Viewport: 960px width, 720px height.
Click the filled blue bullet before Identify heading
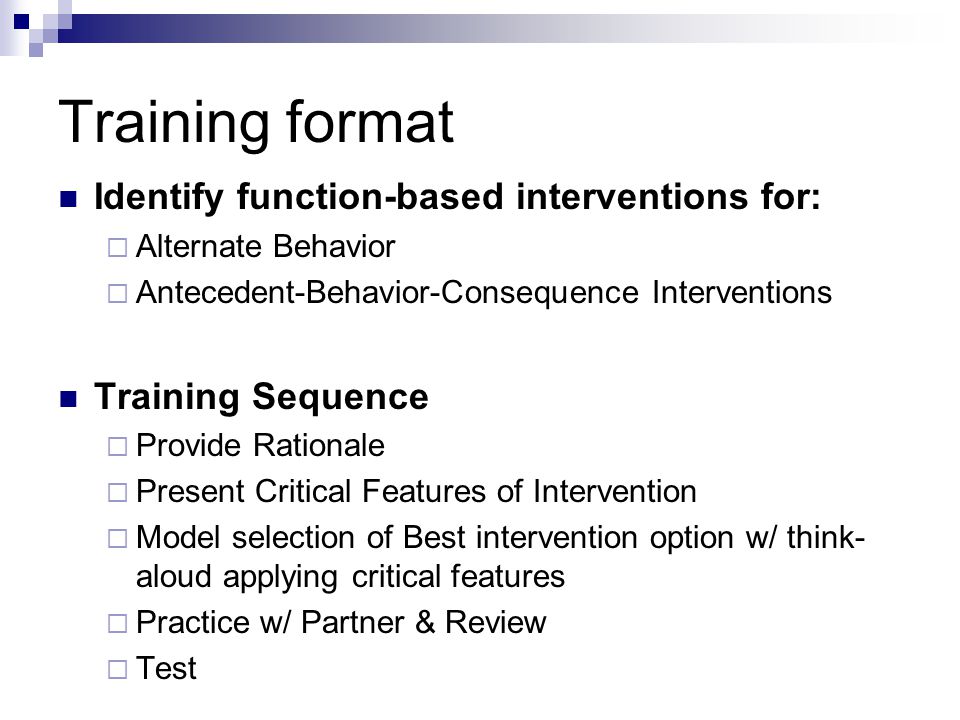pyautogui.click(x=69, y=200)
